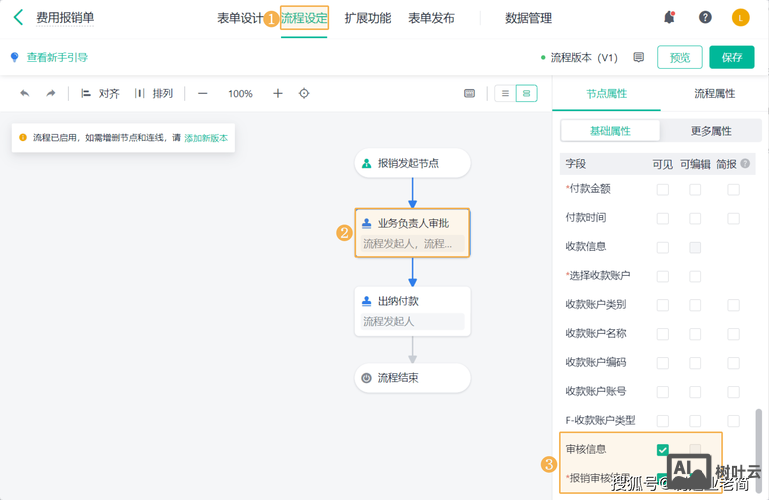Check 可编辑 for 付款时间
Image resolution: width=769 pixels, height=500 pixels.
pyautogui.click(x=695, y=218)
